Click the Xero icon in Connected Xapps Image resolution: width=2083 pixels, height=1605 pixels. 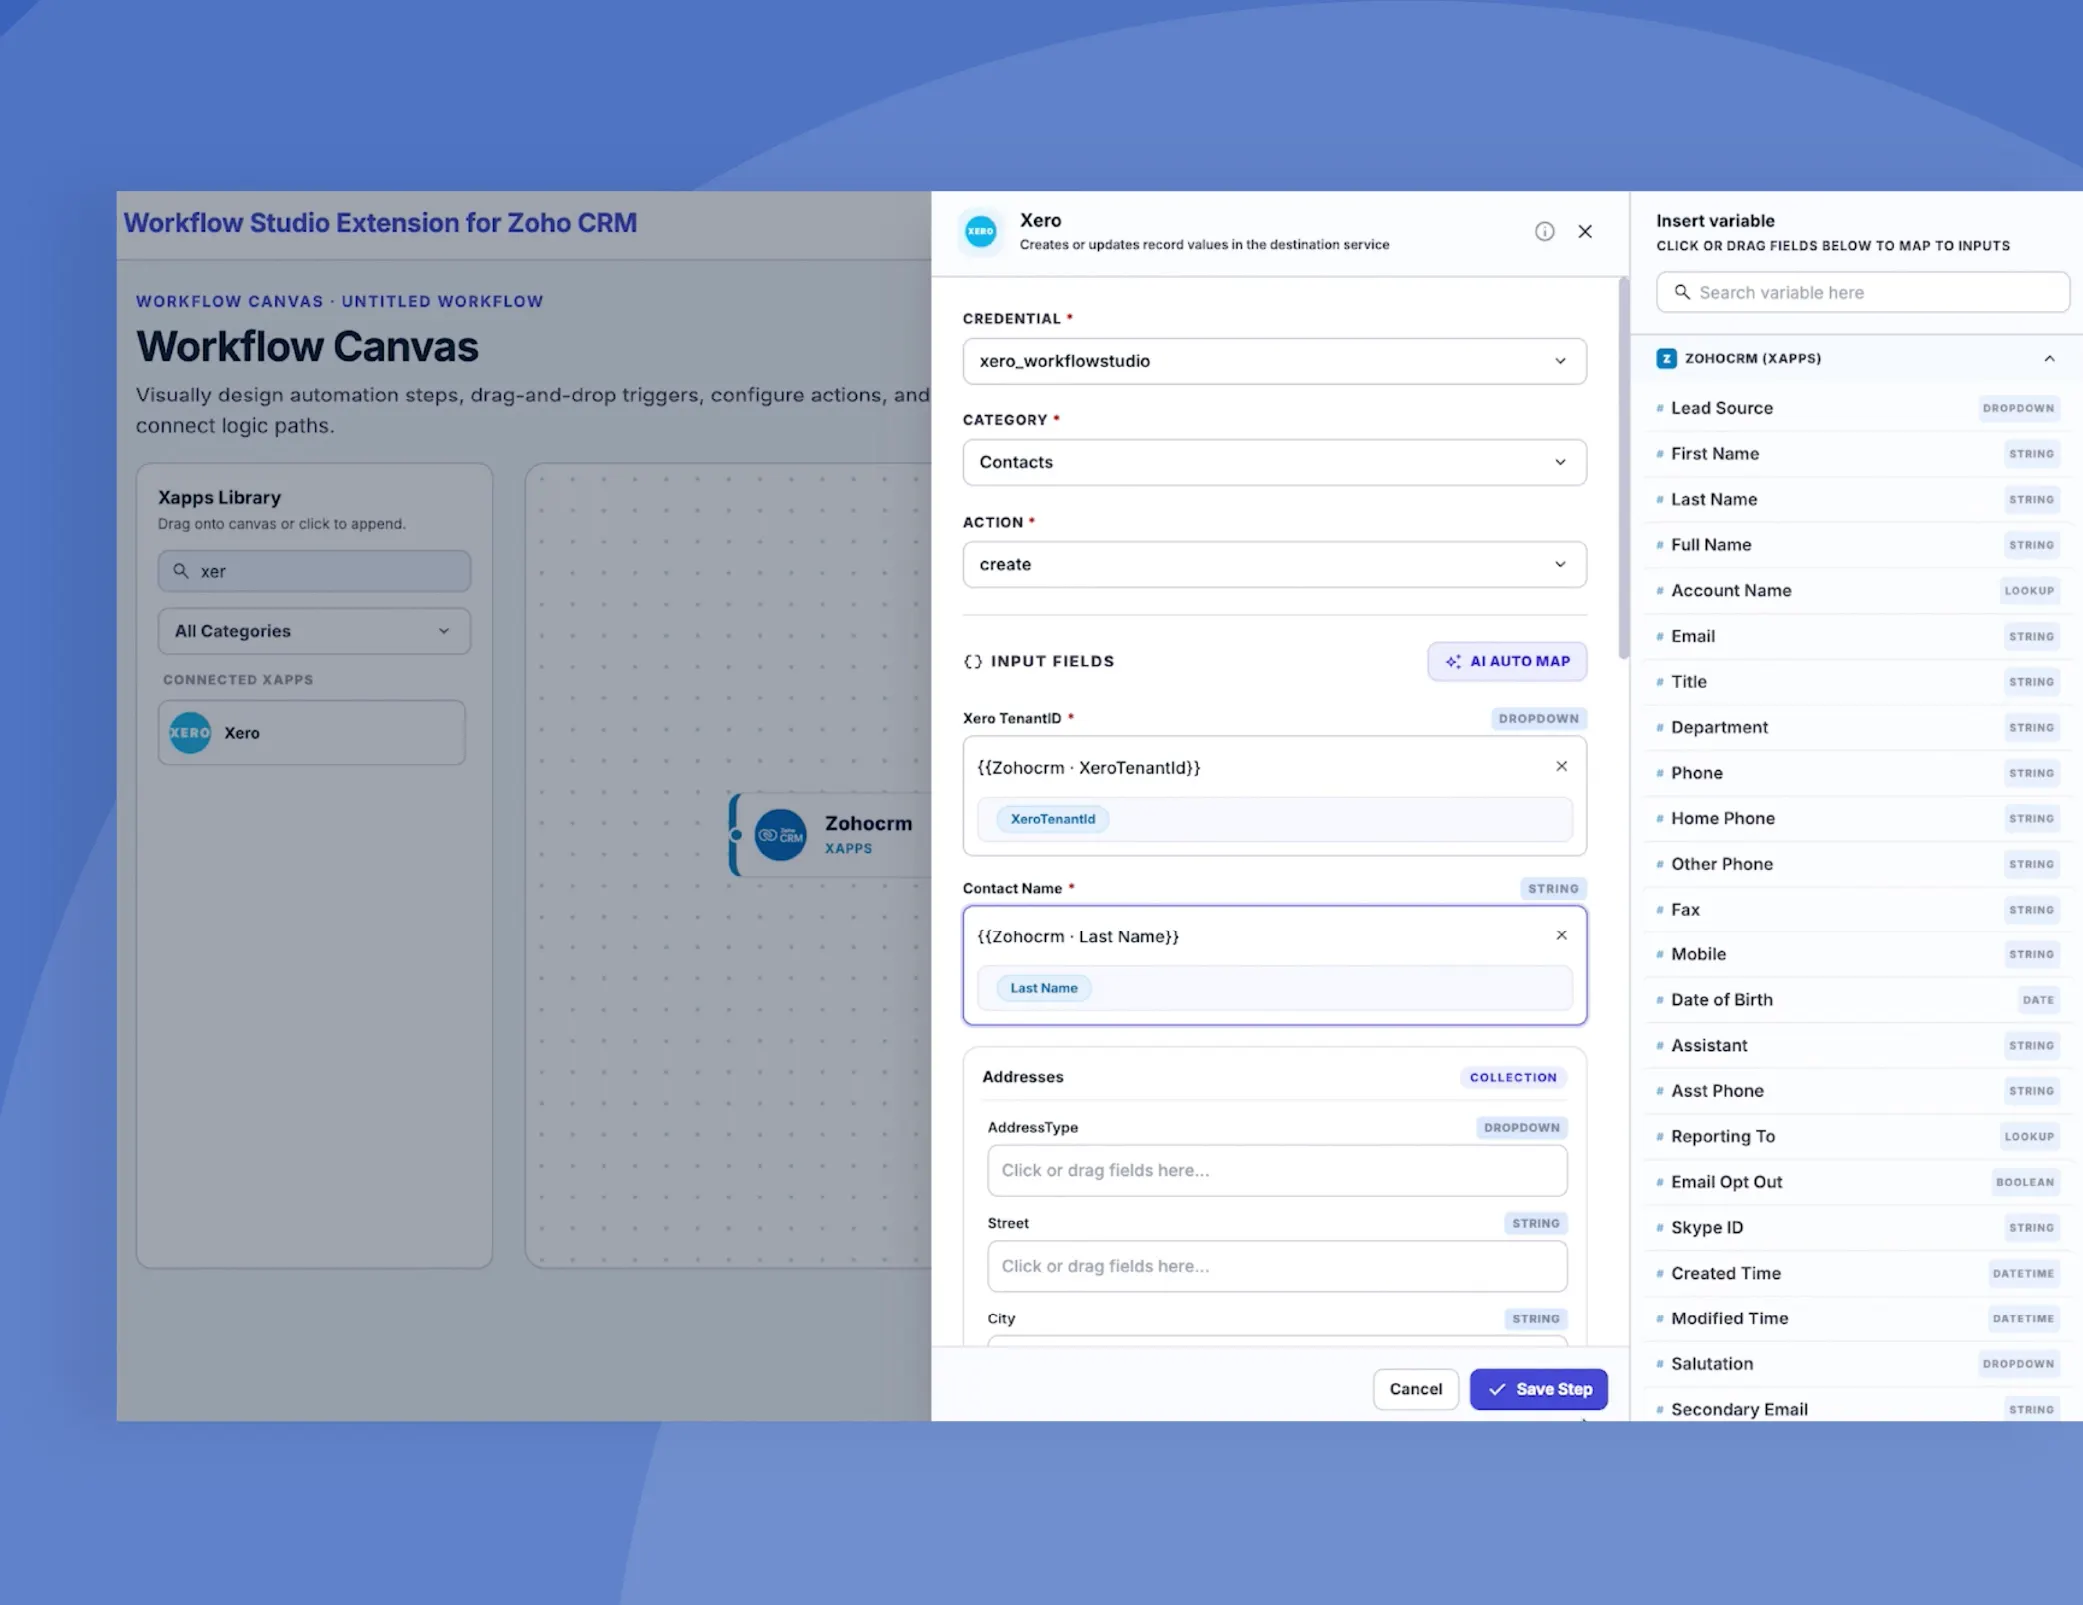[190, 732]
